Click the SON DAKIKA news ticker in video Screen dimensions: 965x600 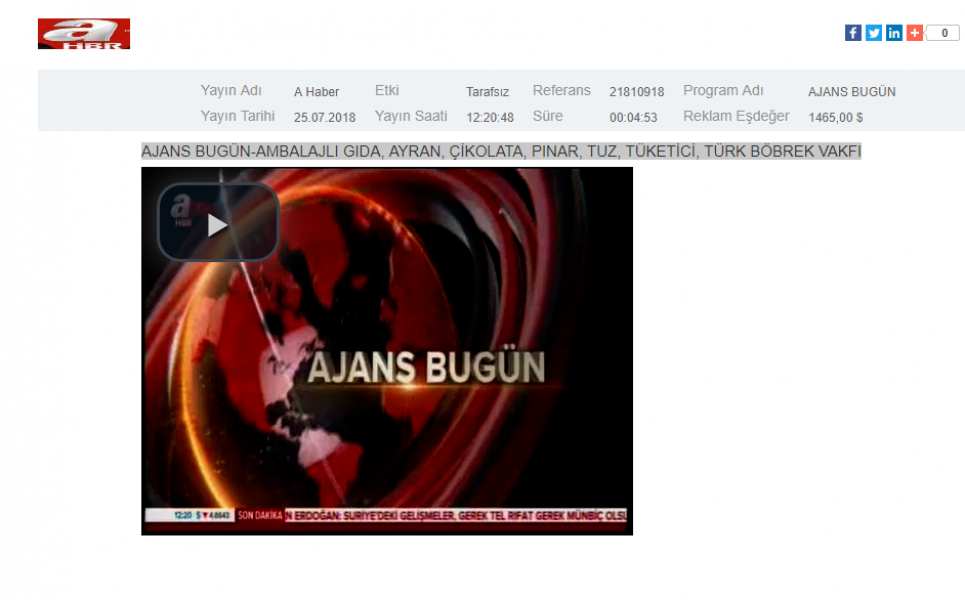[x=386, y=515]
